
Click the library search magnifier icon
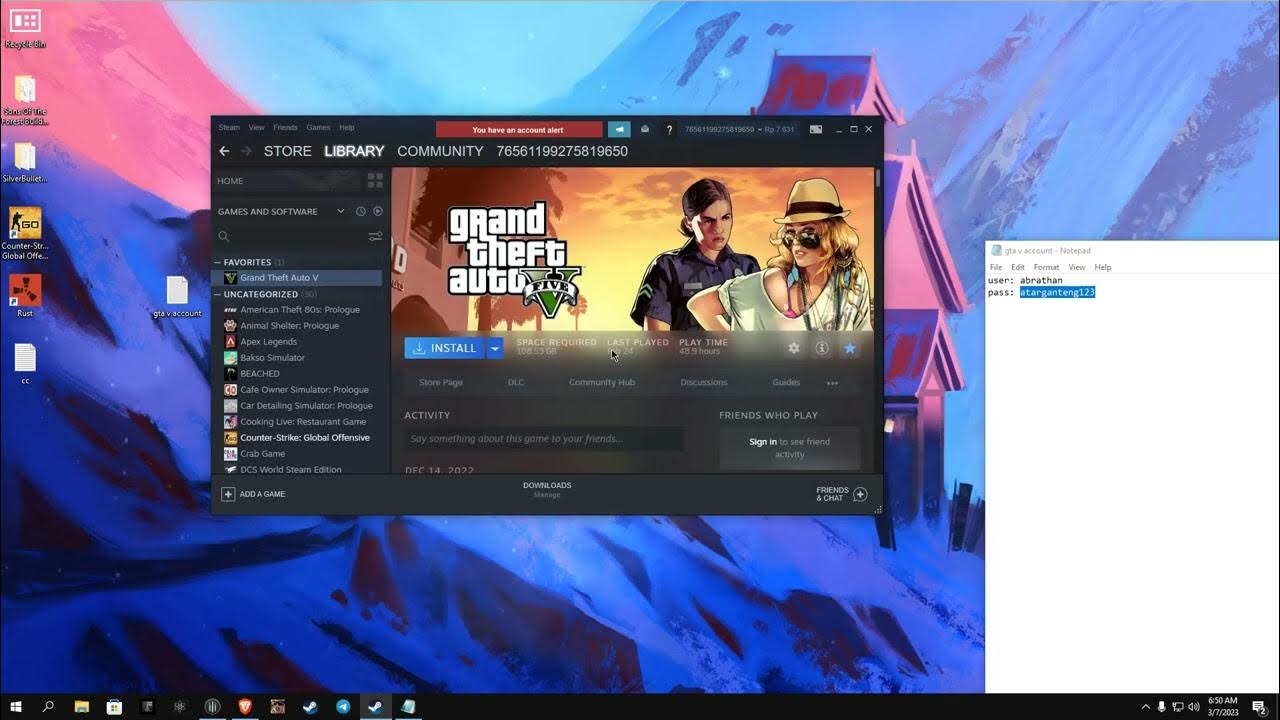tap(224, 237)
